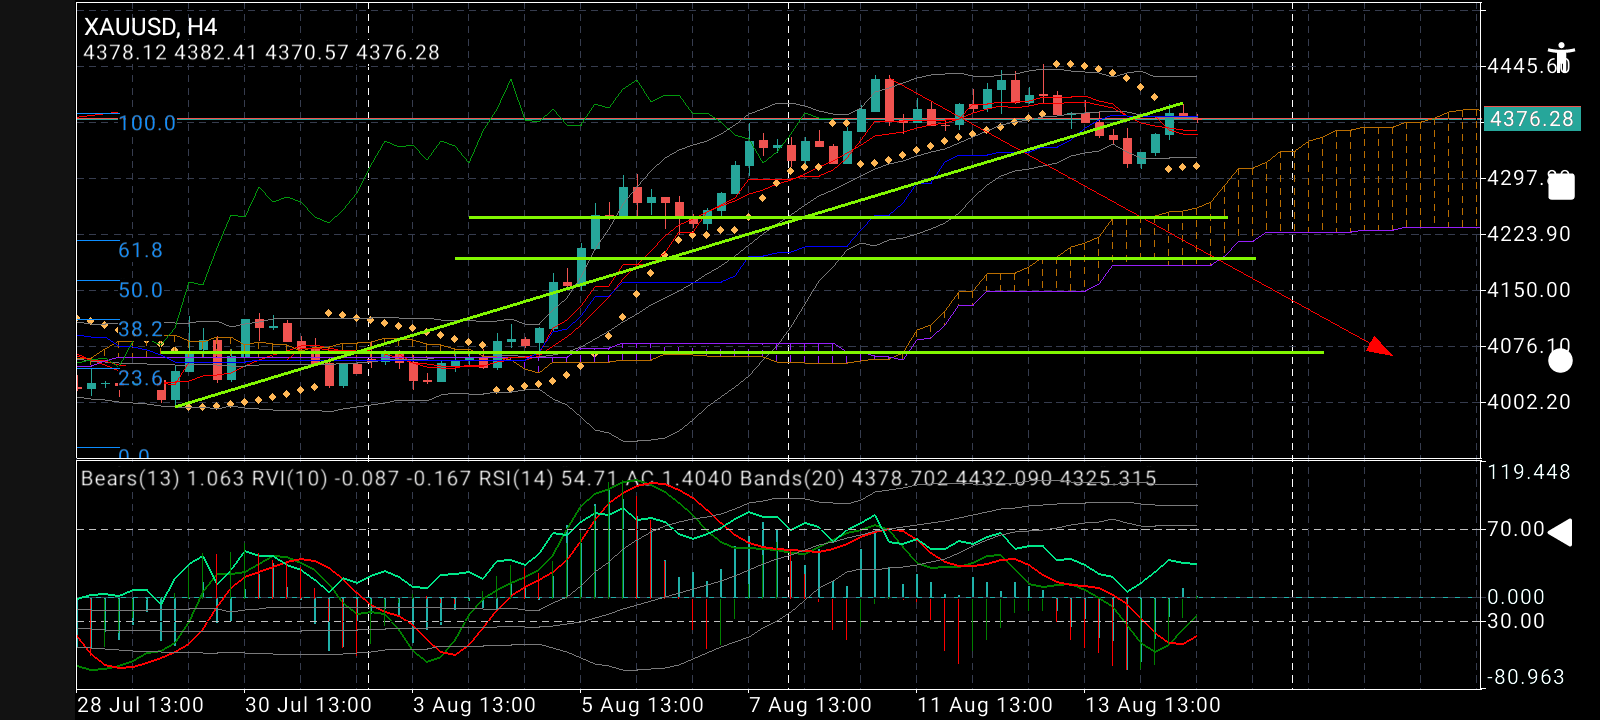This screenshot has width=1600, height=720.
Task: Tap the -80.963 indicator scale value
Action: pos(1526,677)
